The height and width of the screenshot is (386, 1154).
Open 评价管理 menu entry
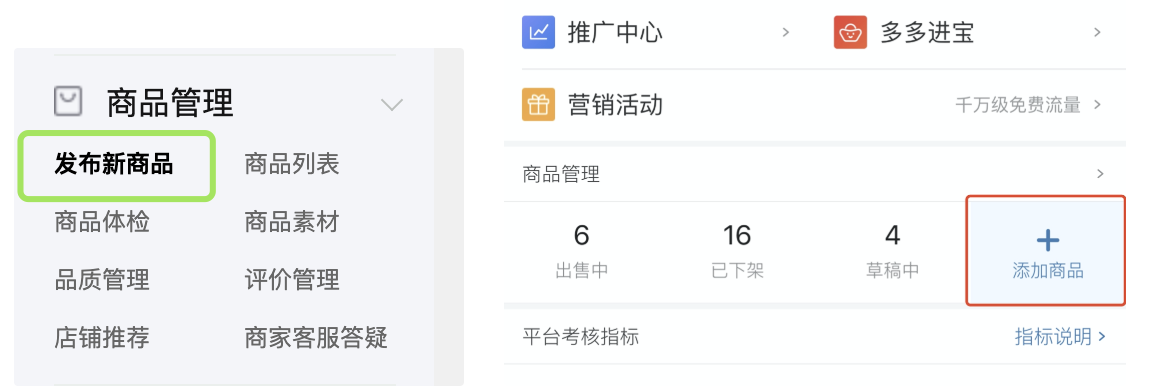click(291, 280)
